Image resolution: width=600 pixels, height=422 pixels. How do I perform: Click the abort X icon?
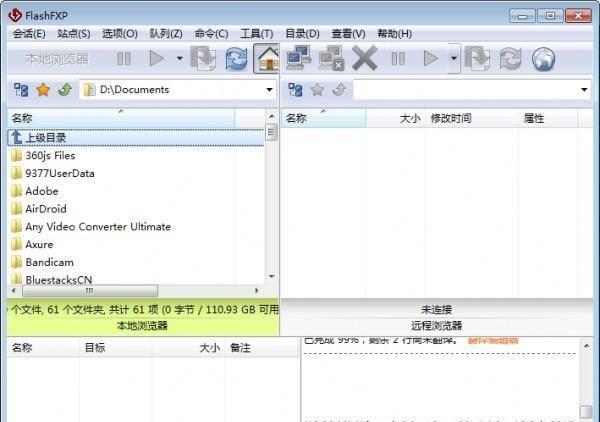365,58
